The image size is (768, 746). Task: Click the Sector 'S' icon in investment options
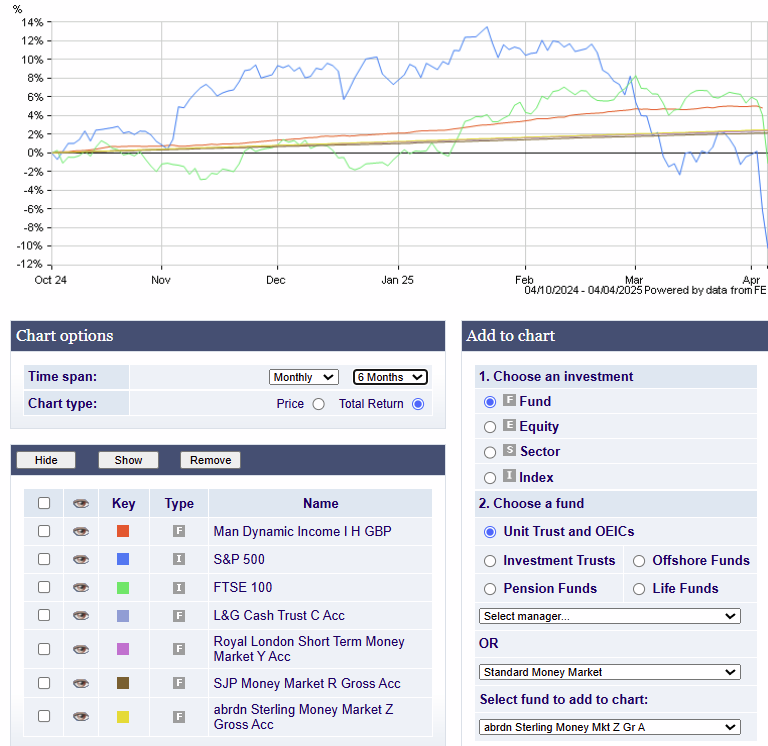pyautogui.click(x=508, y=451)
